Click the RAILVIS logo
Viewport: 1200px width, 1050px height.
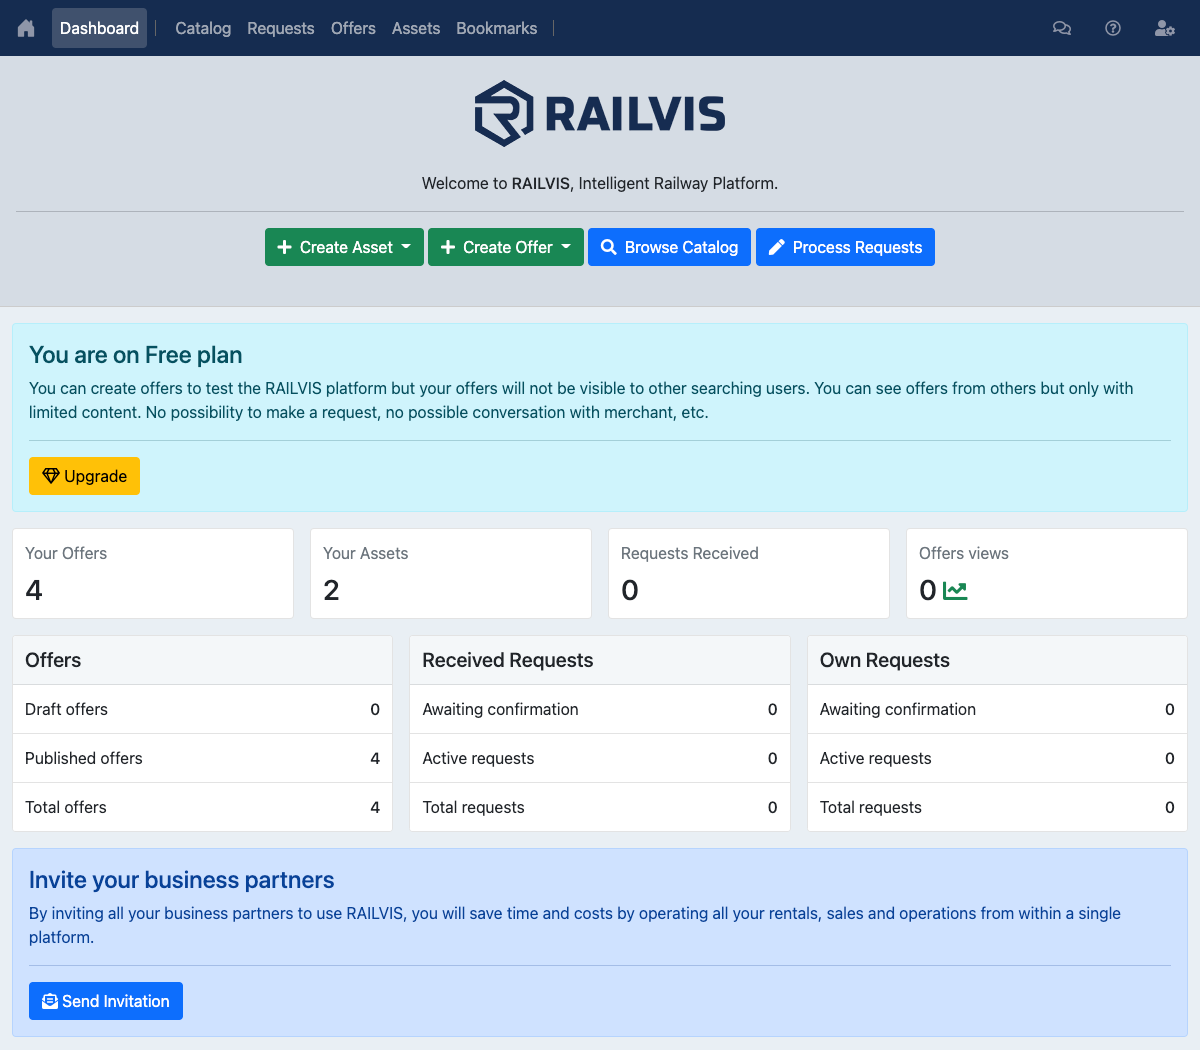600,113
